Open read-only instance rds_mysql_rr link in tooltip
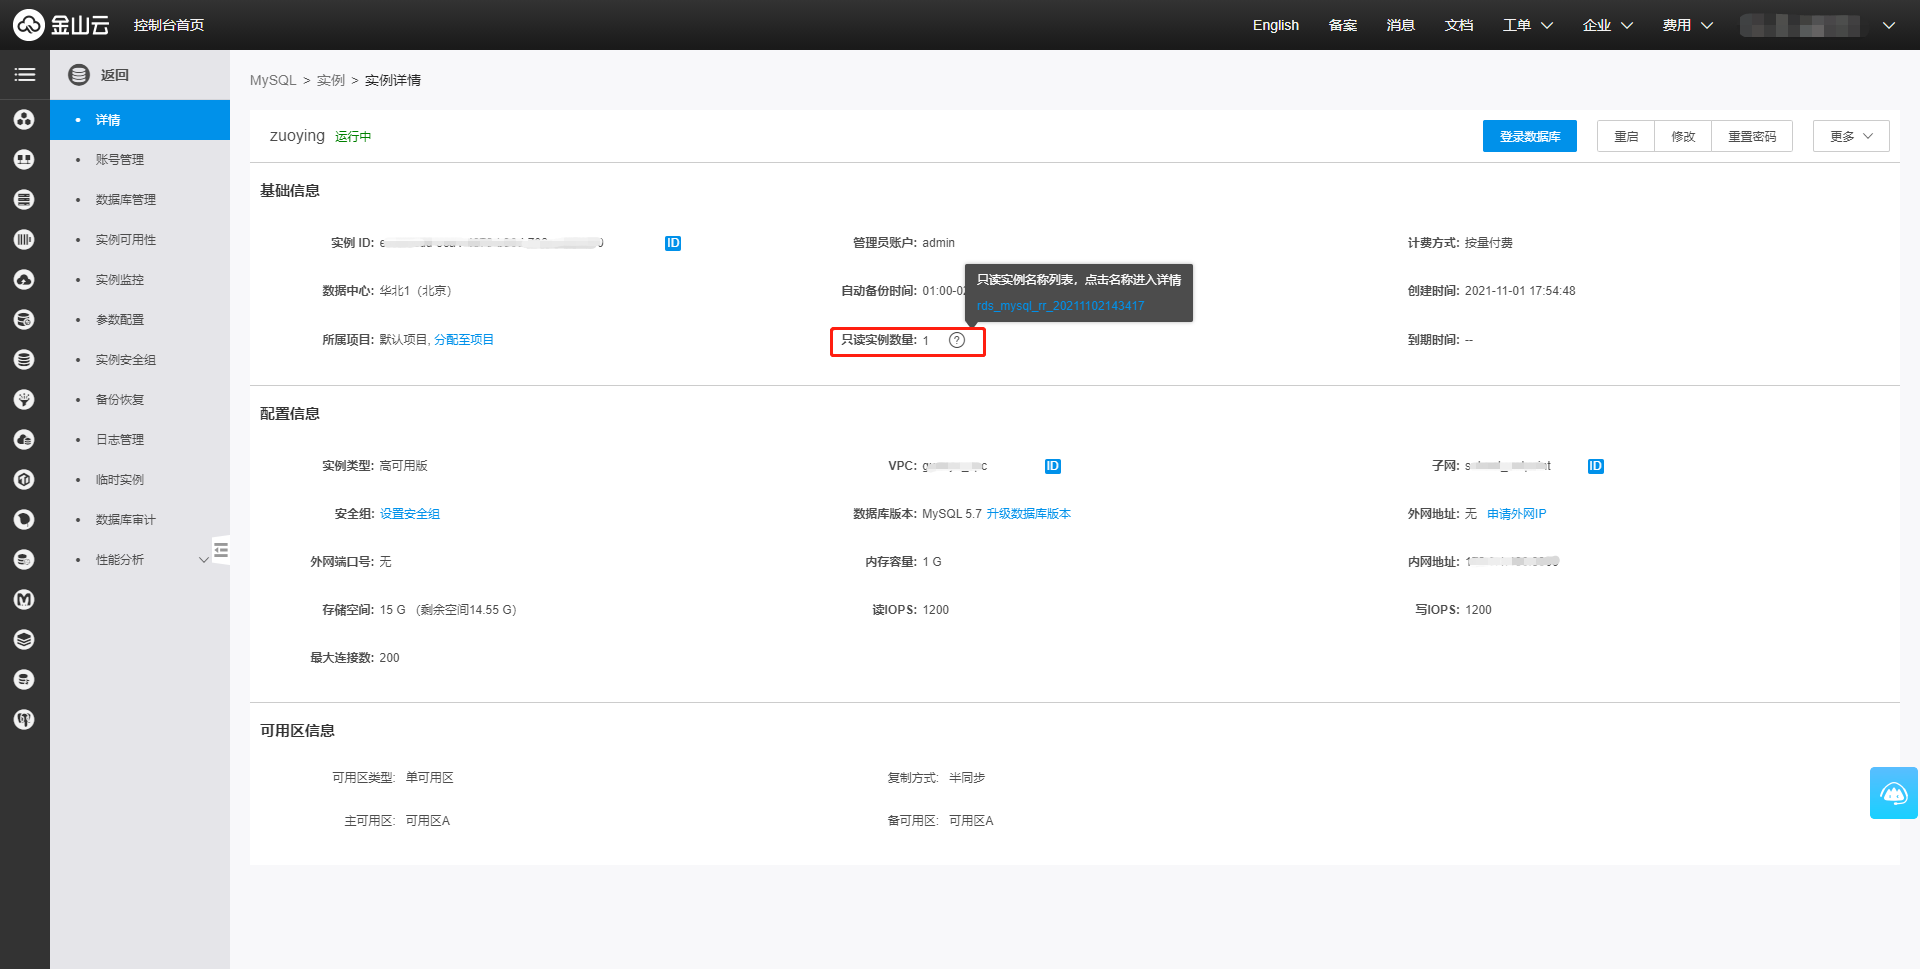This screenshot has width=1920, height=969. click(1060, 306)
